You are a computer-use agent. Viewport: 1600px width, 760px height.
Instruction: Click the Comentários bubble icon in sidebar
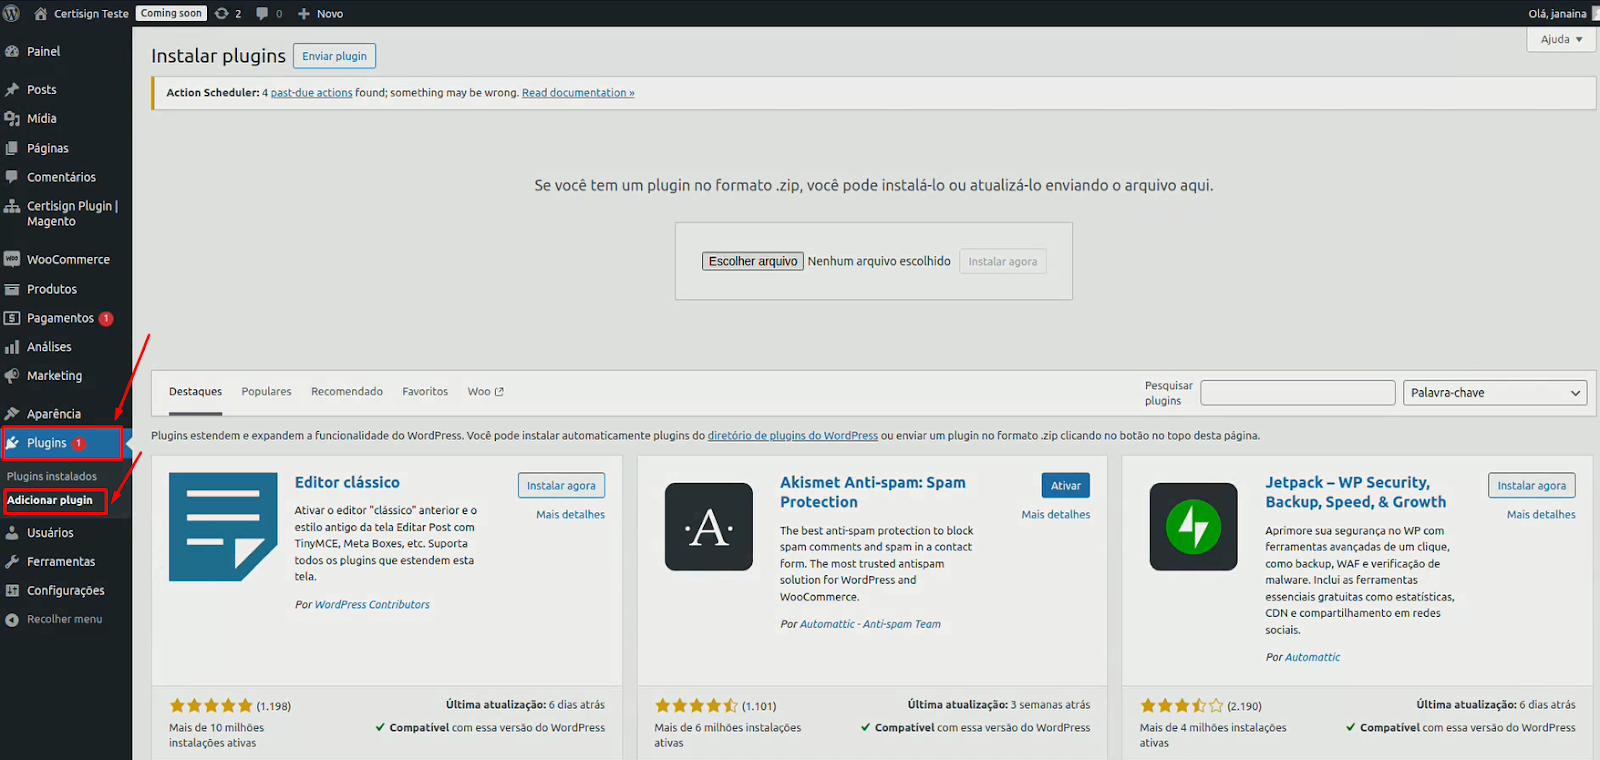point(12,177)
